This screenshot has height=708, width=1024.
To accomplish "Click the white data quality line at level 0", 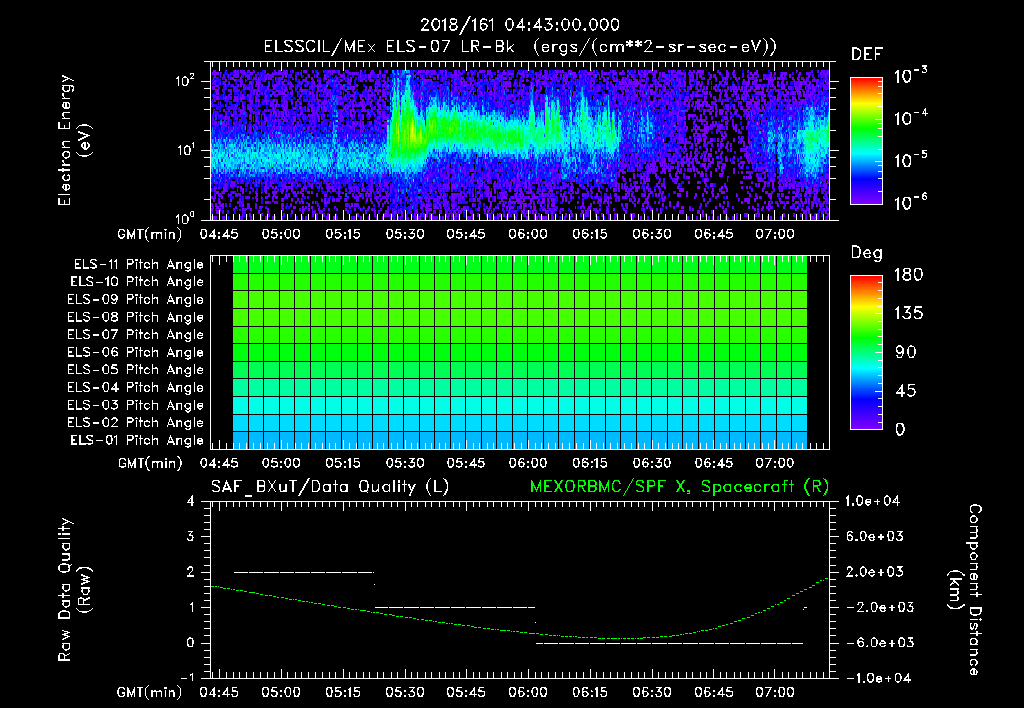I will tap(669, 643).
